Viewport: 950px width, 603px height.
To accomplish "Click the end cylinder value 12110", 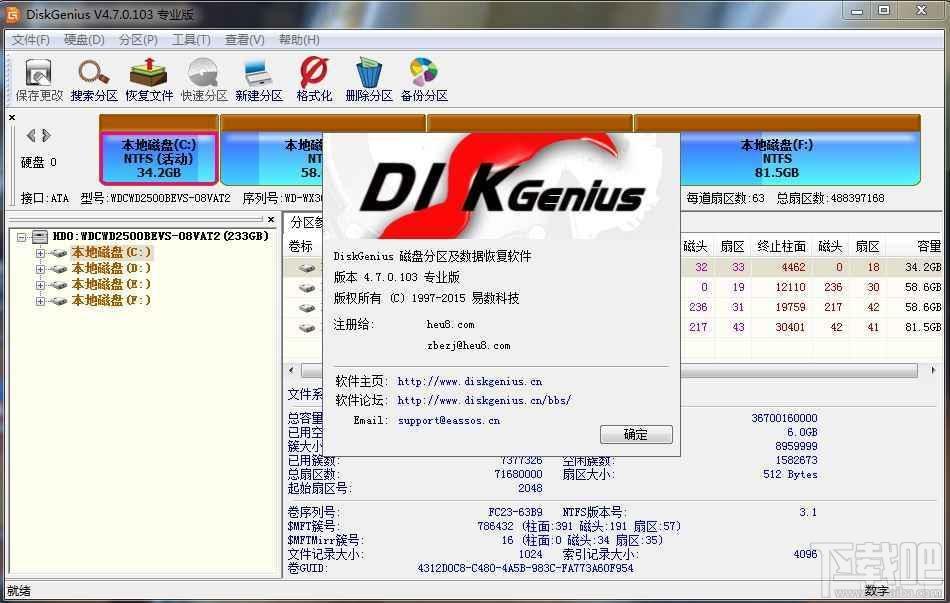I will point(791,287).
